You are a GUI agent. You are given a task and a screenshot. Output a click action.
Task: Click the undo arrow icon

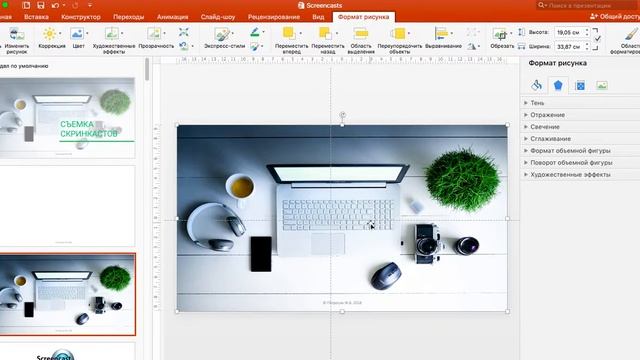(56, 5)
